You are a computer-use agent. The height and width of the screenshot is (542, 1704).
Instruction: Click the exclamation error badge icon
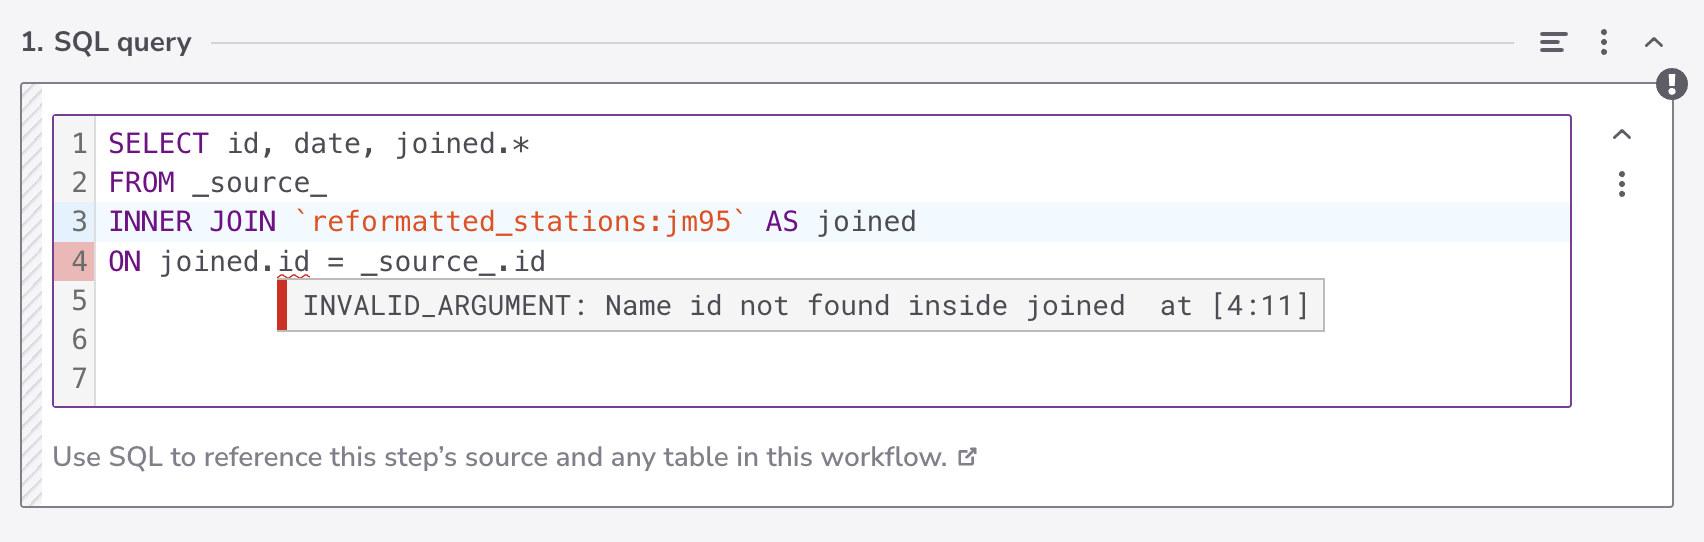click(x=1671, y=84)
